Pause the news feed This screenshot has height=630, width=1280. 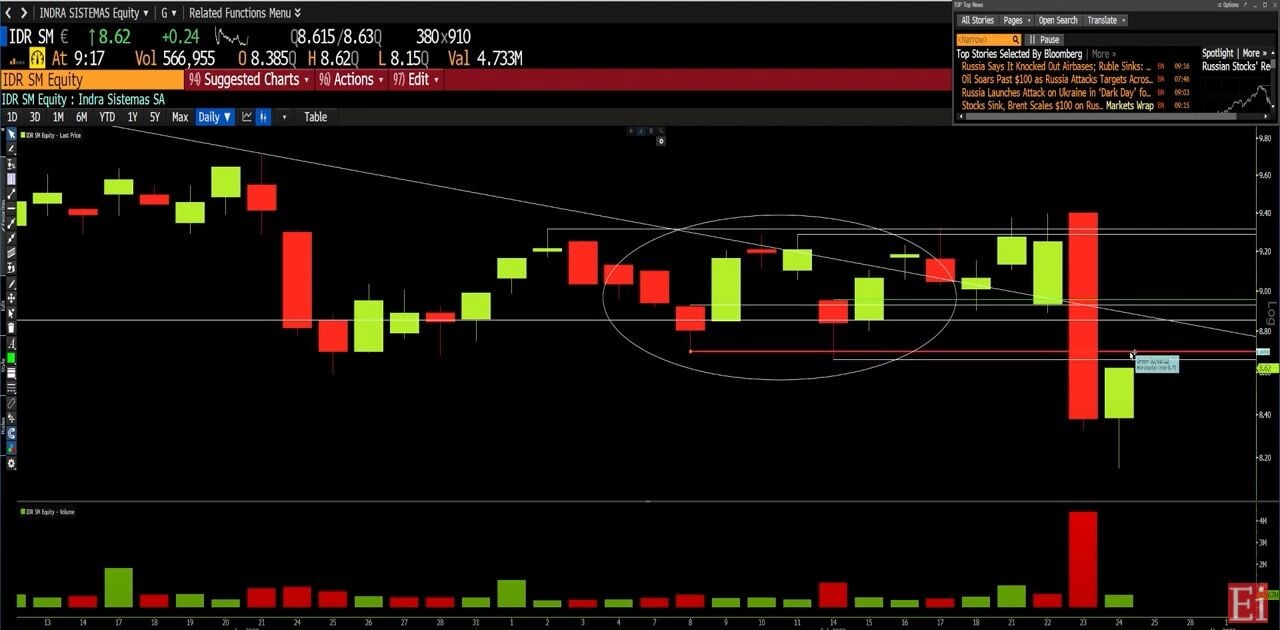1044,39
